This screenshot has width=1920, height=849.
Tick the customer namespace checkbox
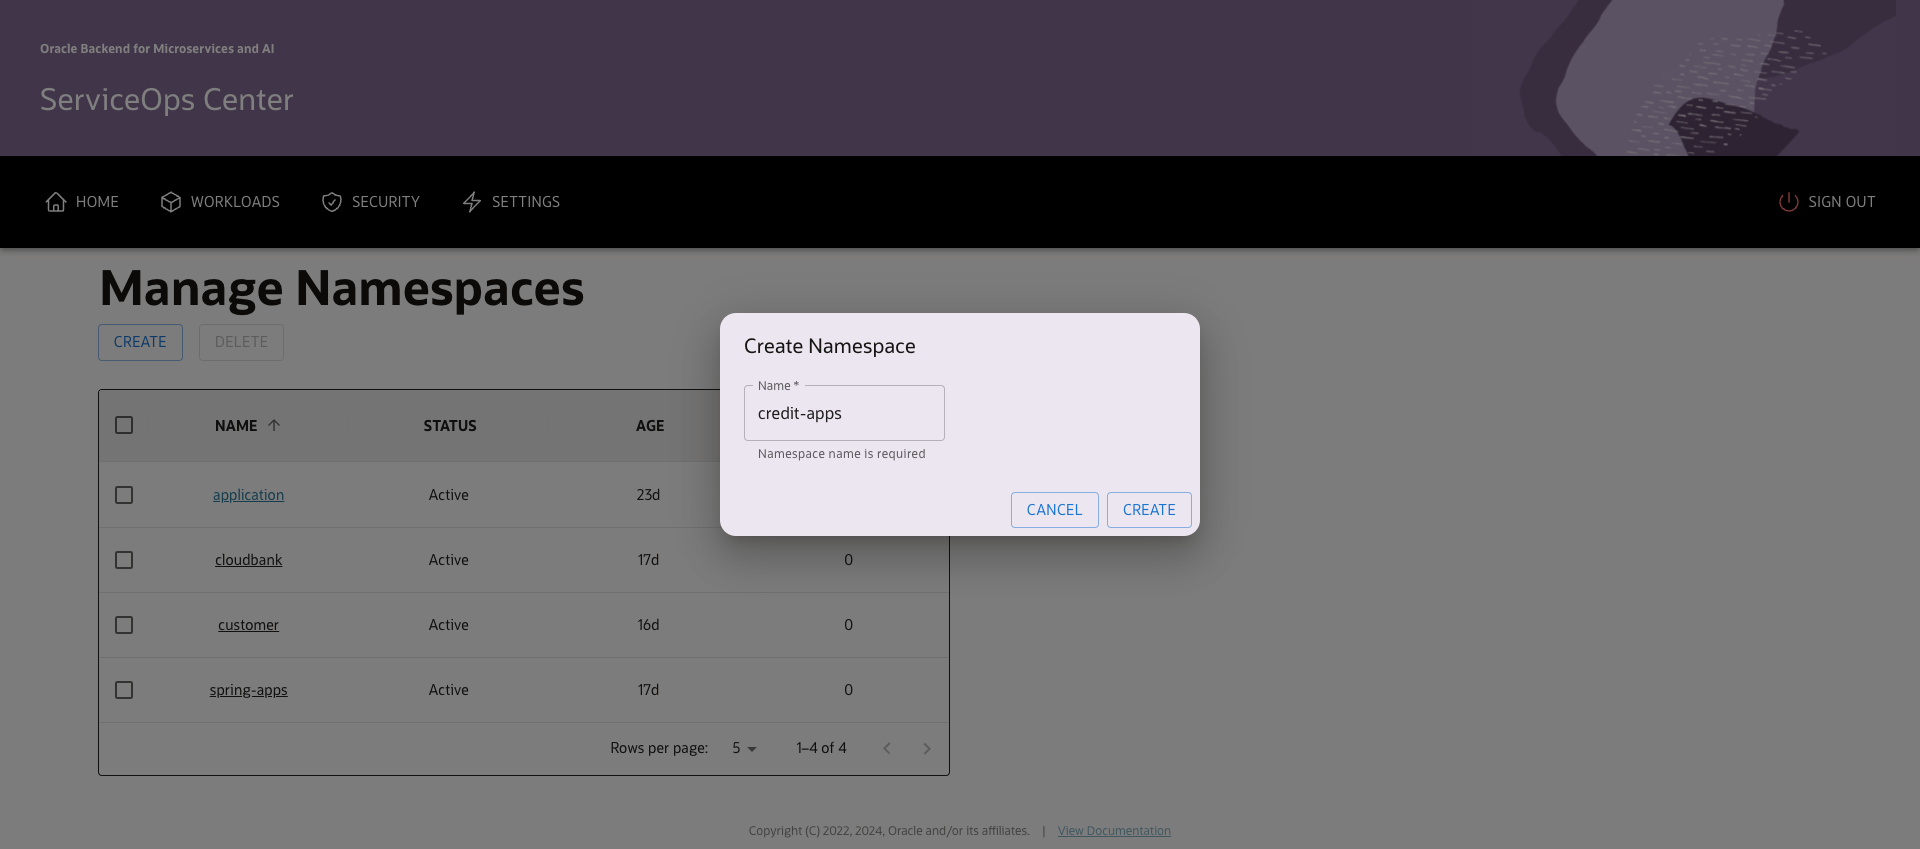pos(124,625)
